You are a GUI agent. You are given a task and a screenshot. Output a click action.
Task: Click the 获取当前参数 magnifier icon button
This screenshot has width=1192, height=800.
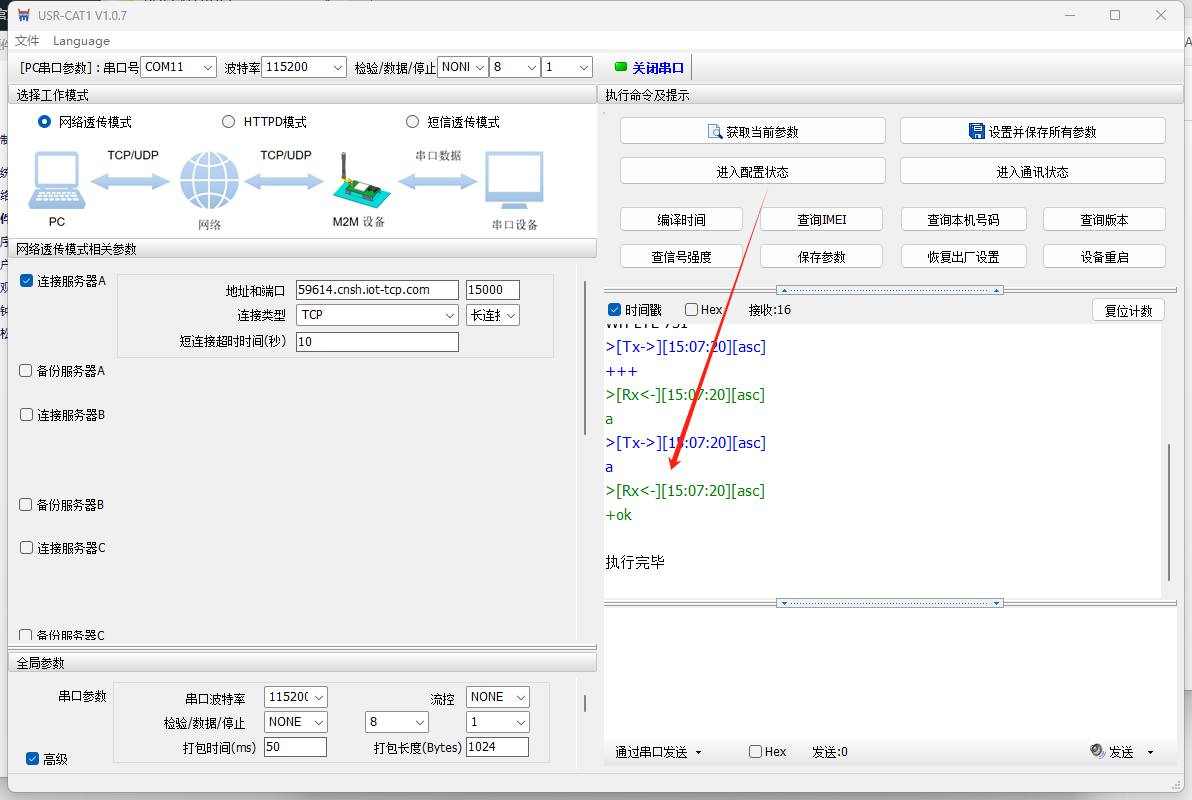(715, 131)
